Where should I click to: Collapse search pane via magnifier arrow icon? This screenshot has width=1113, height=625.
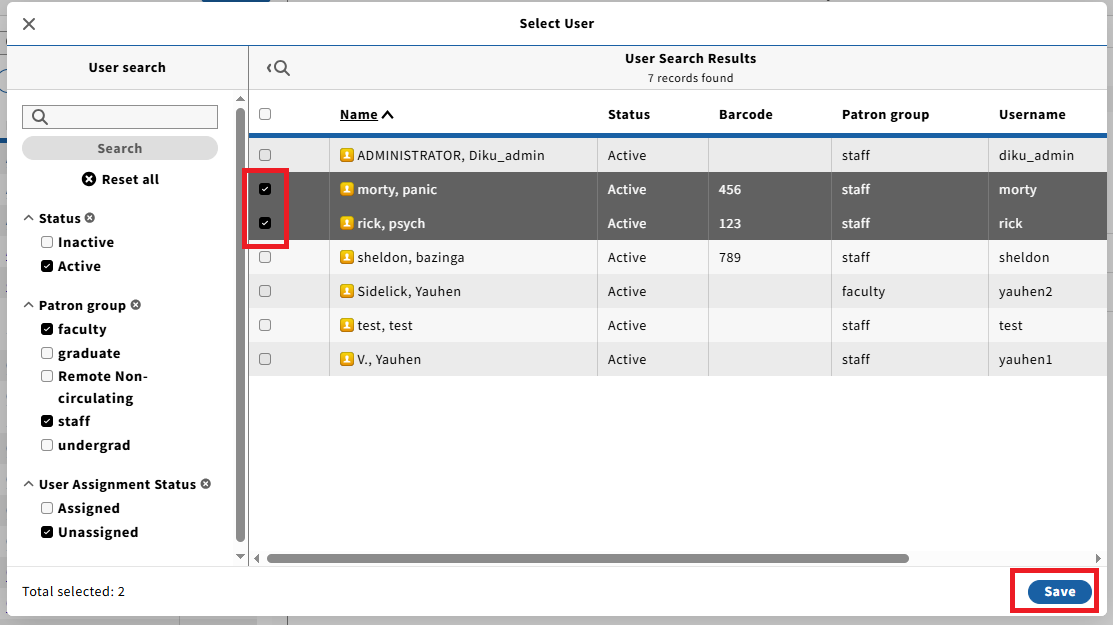tap(278, 68)
